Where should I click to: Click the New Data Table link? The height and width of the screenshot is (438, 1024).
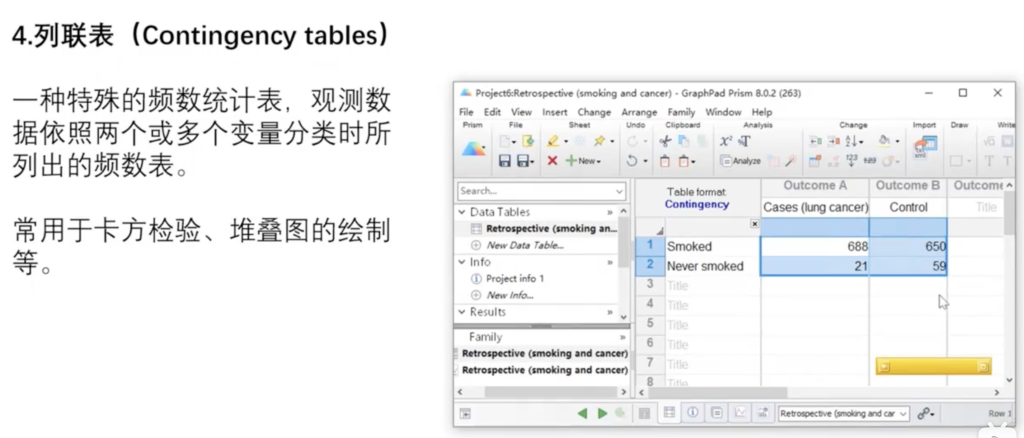[x=524, y=245]
